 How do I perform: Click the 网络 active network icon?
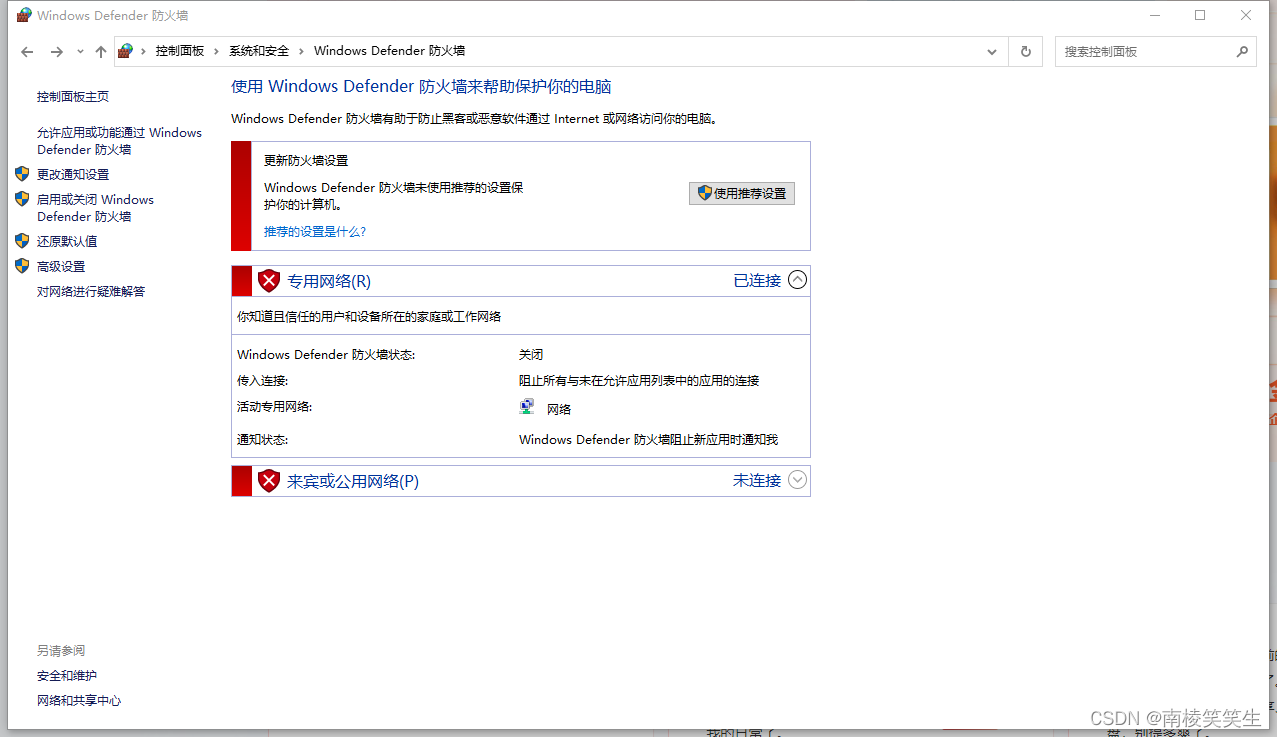coord(527,407)
